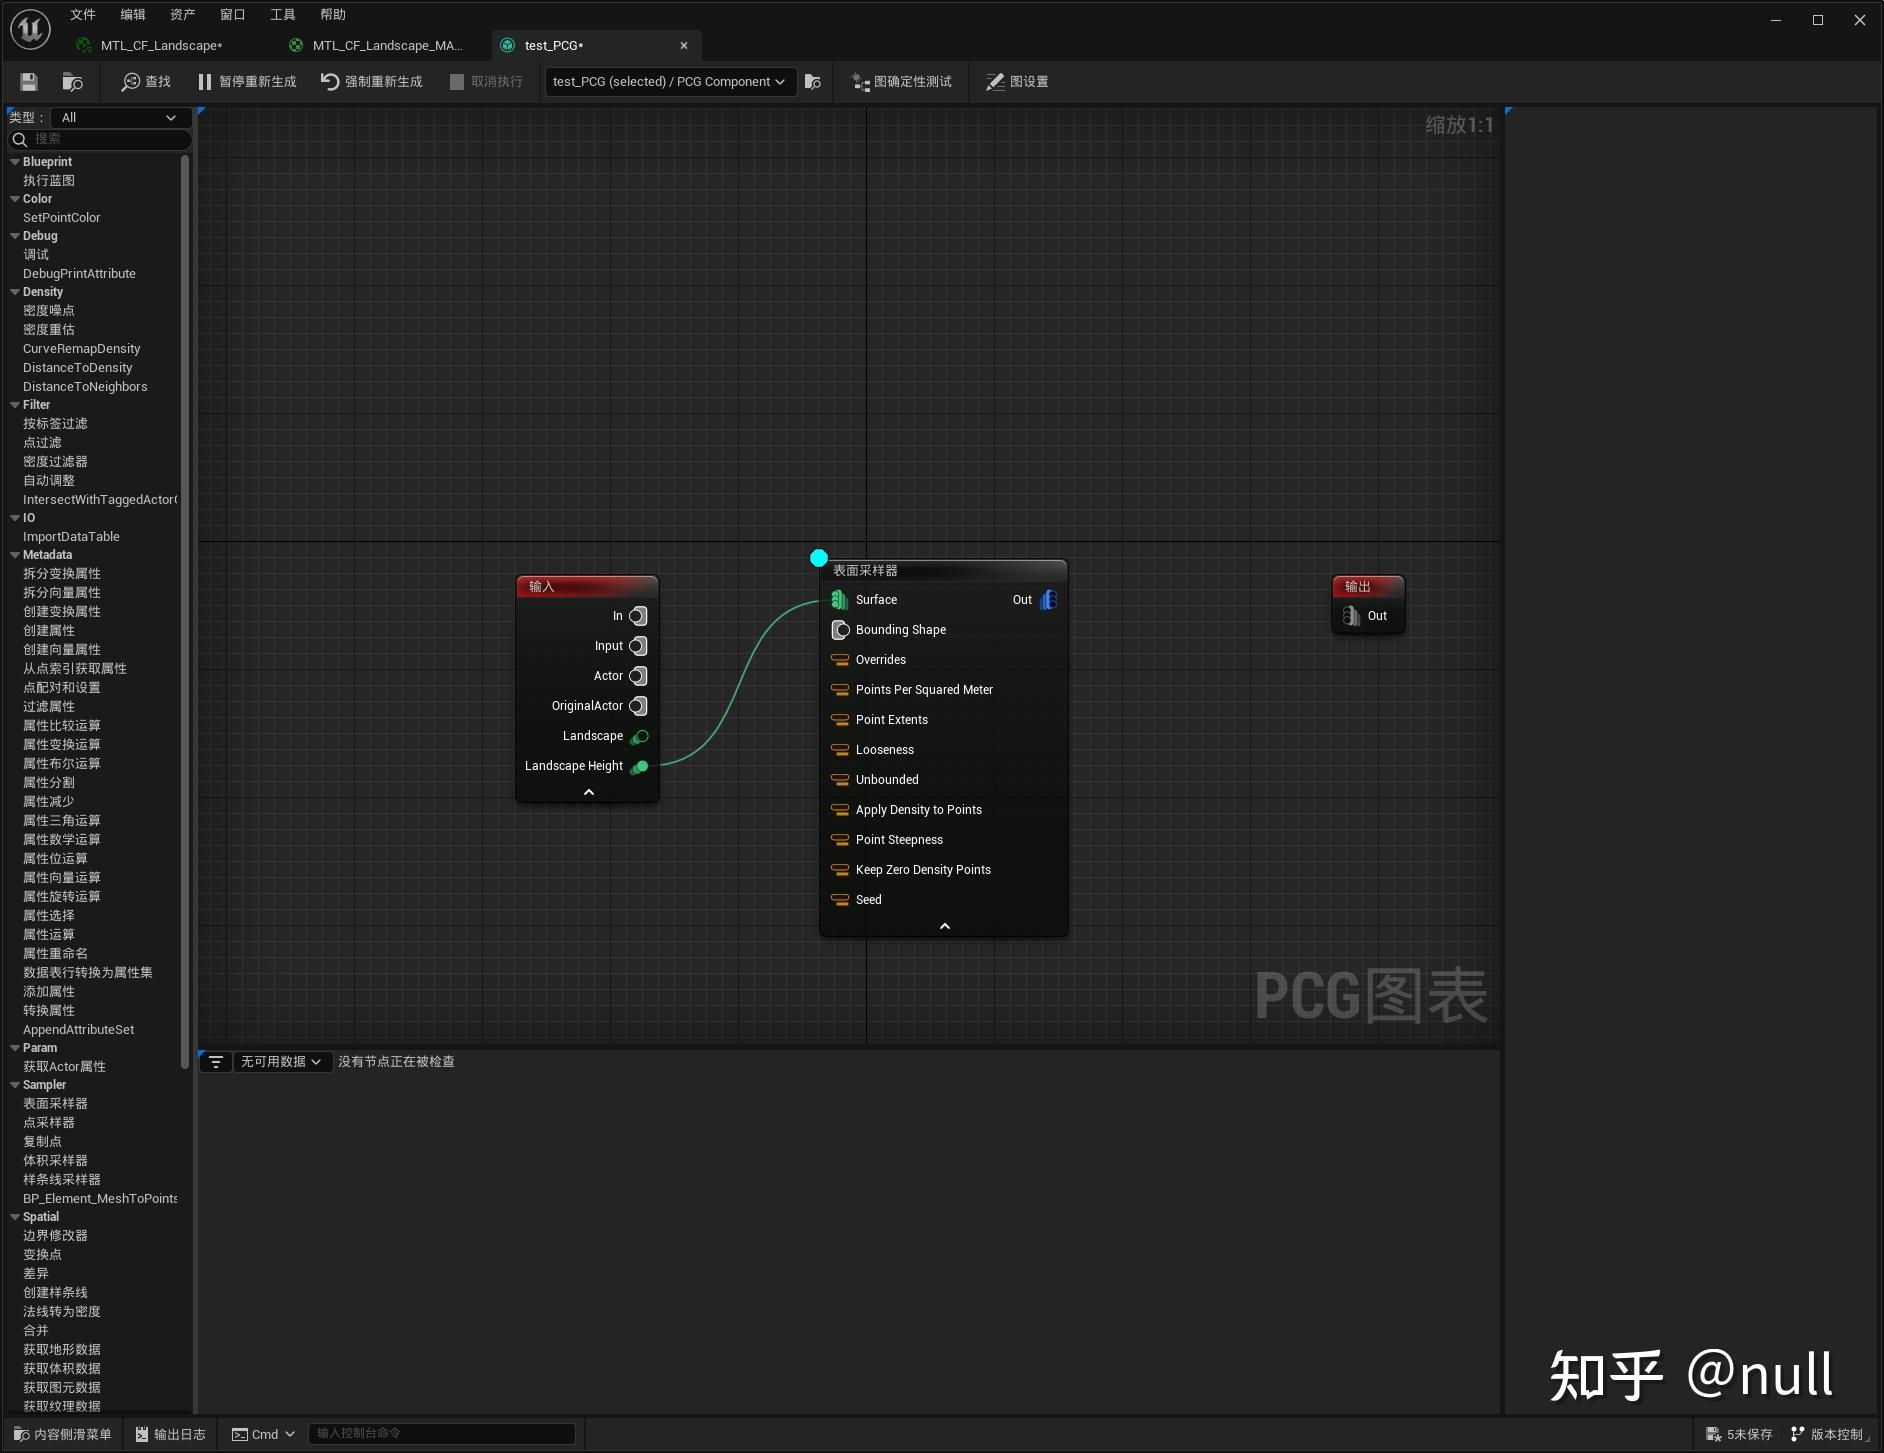Browse to the asset in Content Browser
The width and height of the screenshot is (1884, 1453).
tap(72, 81)
